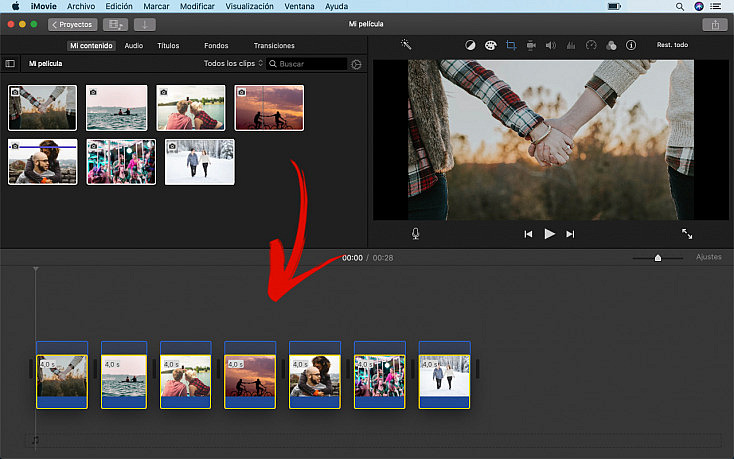This screenshot has height=459, width=734.
Task: Open the Modificar menu
Action: tap(197, 6)
